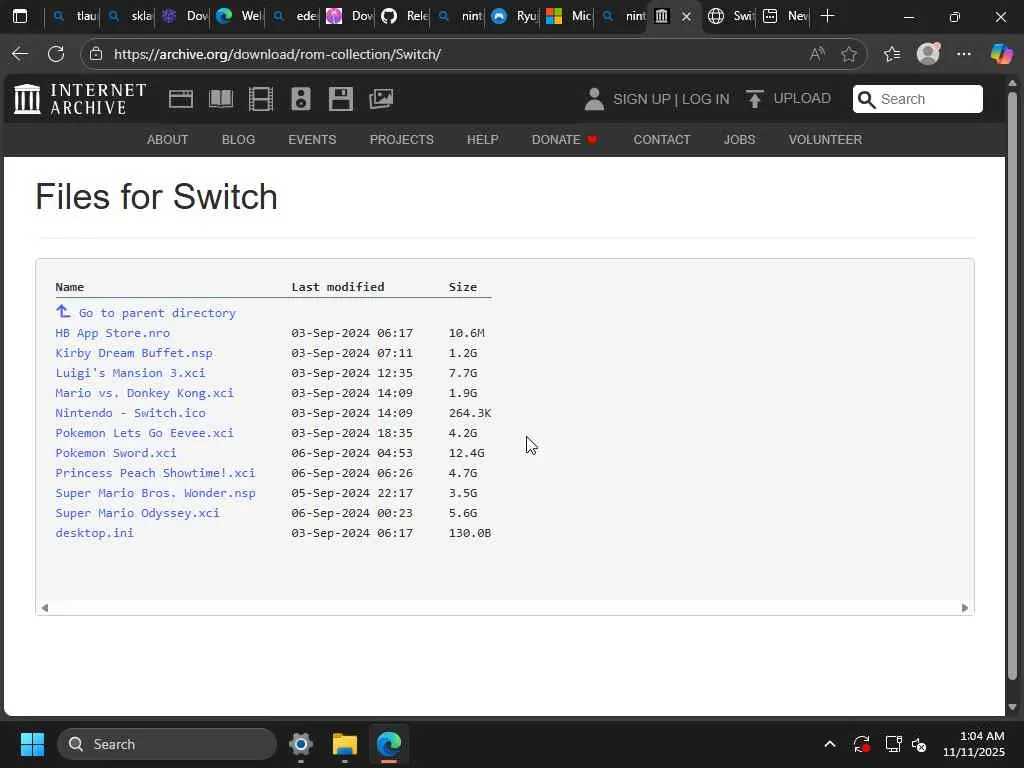Open the VOLUNTEER menu item
Viewport: 1024px width, 768px height.
pyautogui.click(x=825, y=140)
